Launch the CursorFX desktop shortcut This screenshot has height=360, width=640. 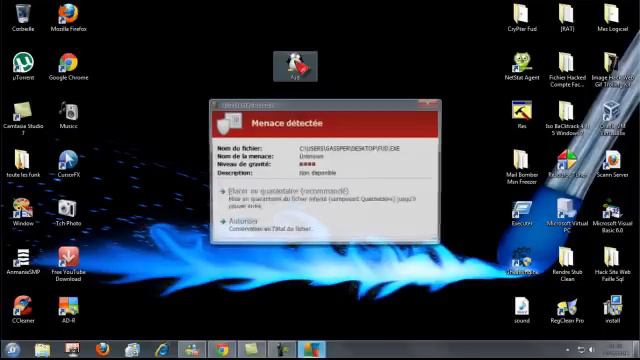coord(68,163)
